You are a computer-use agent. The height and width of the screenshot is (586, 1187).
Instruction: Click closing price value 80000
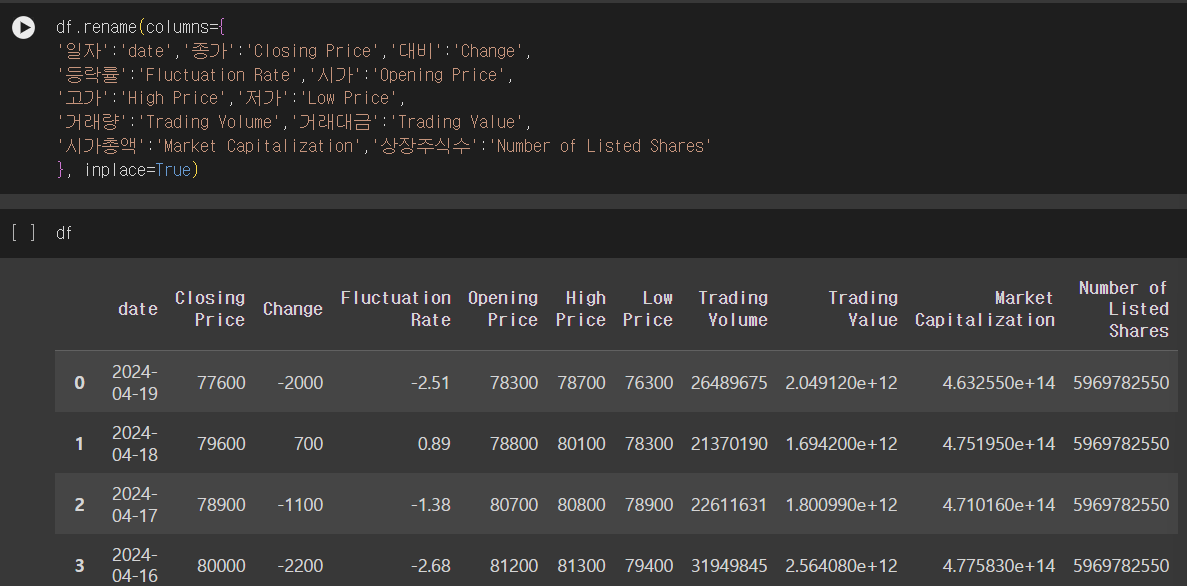coord(221,566)
